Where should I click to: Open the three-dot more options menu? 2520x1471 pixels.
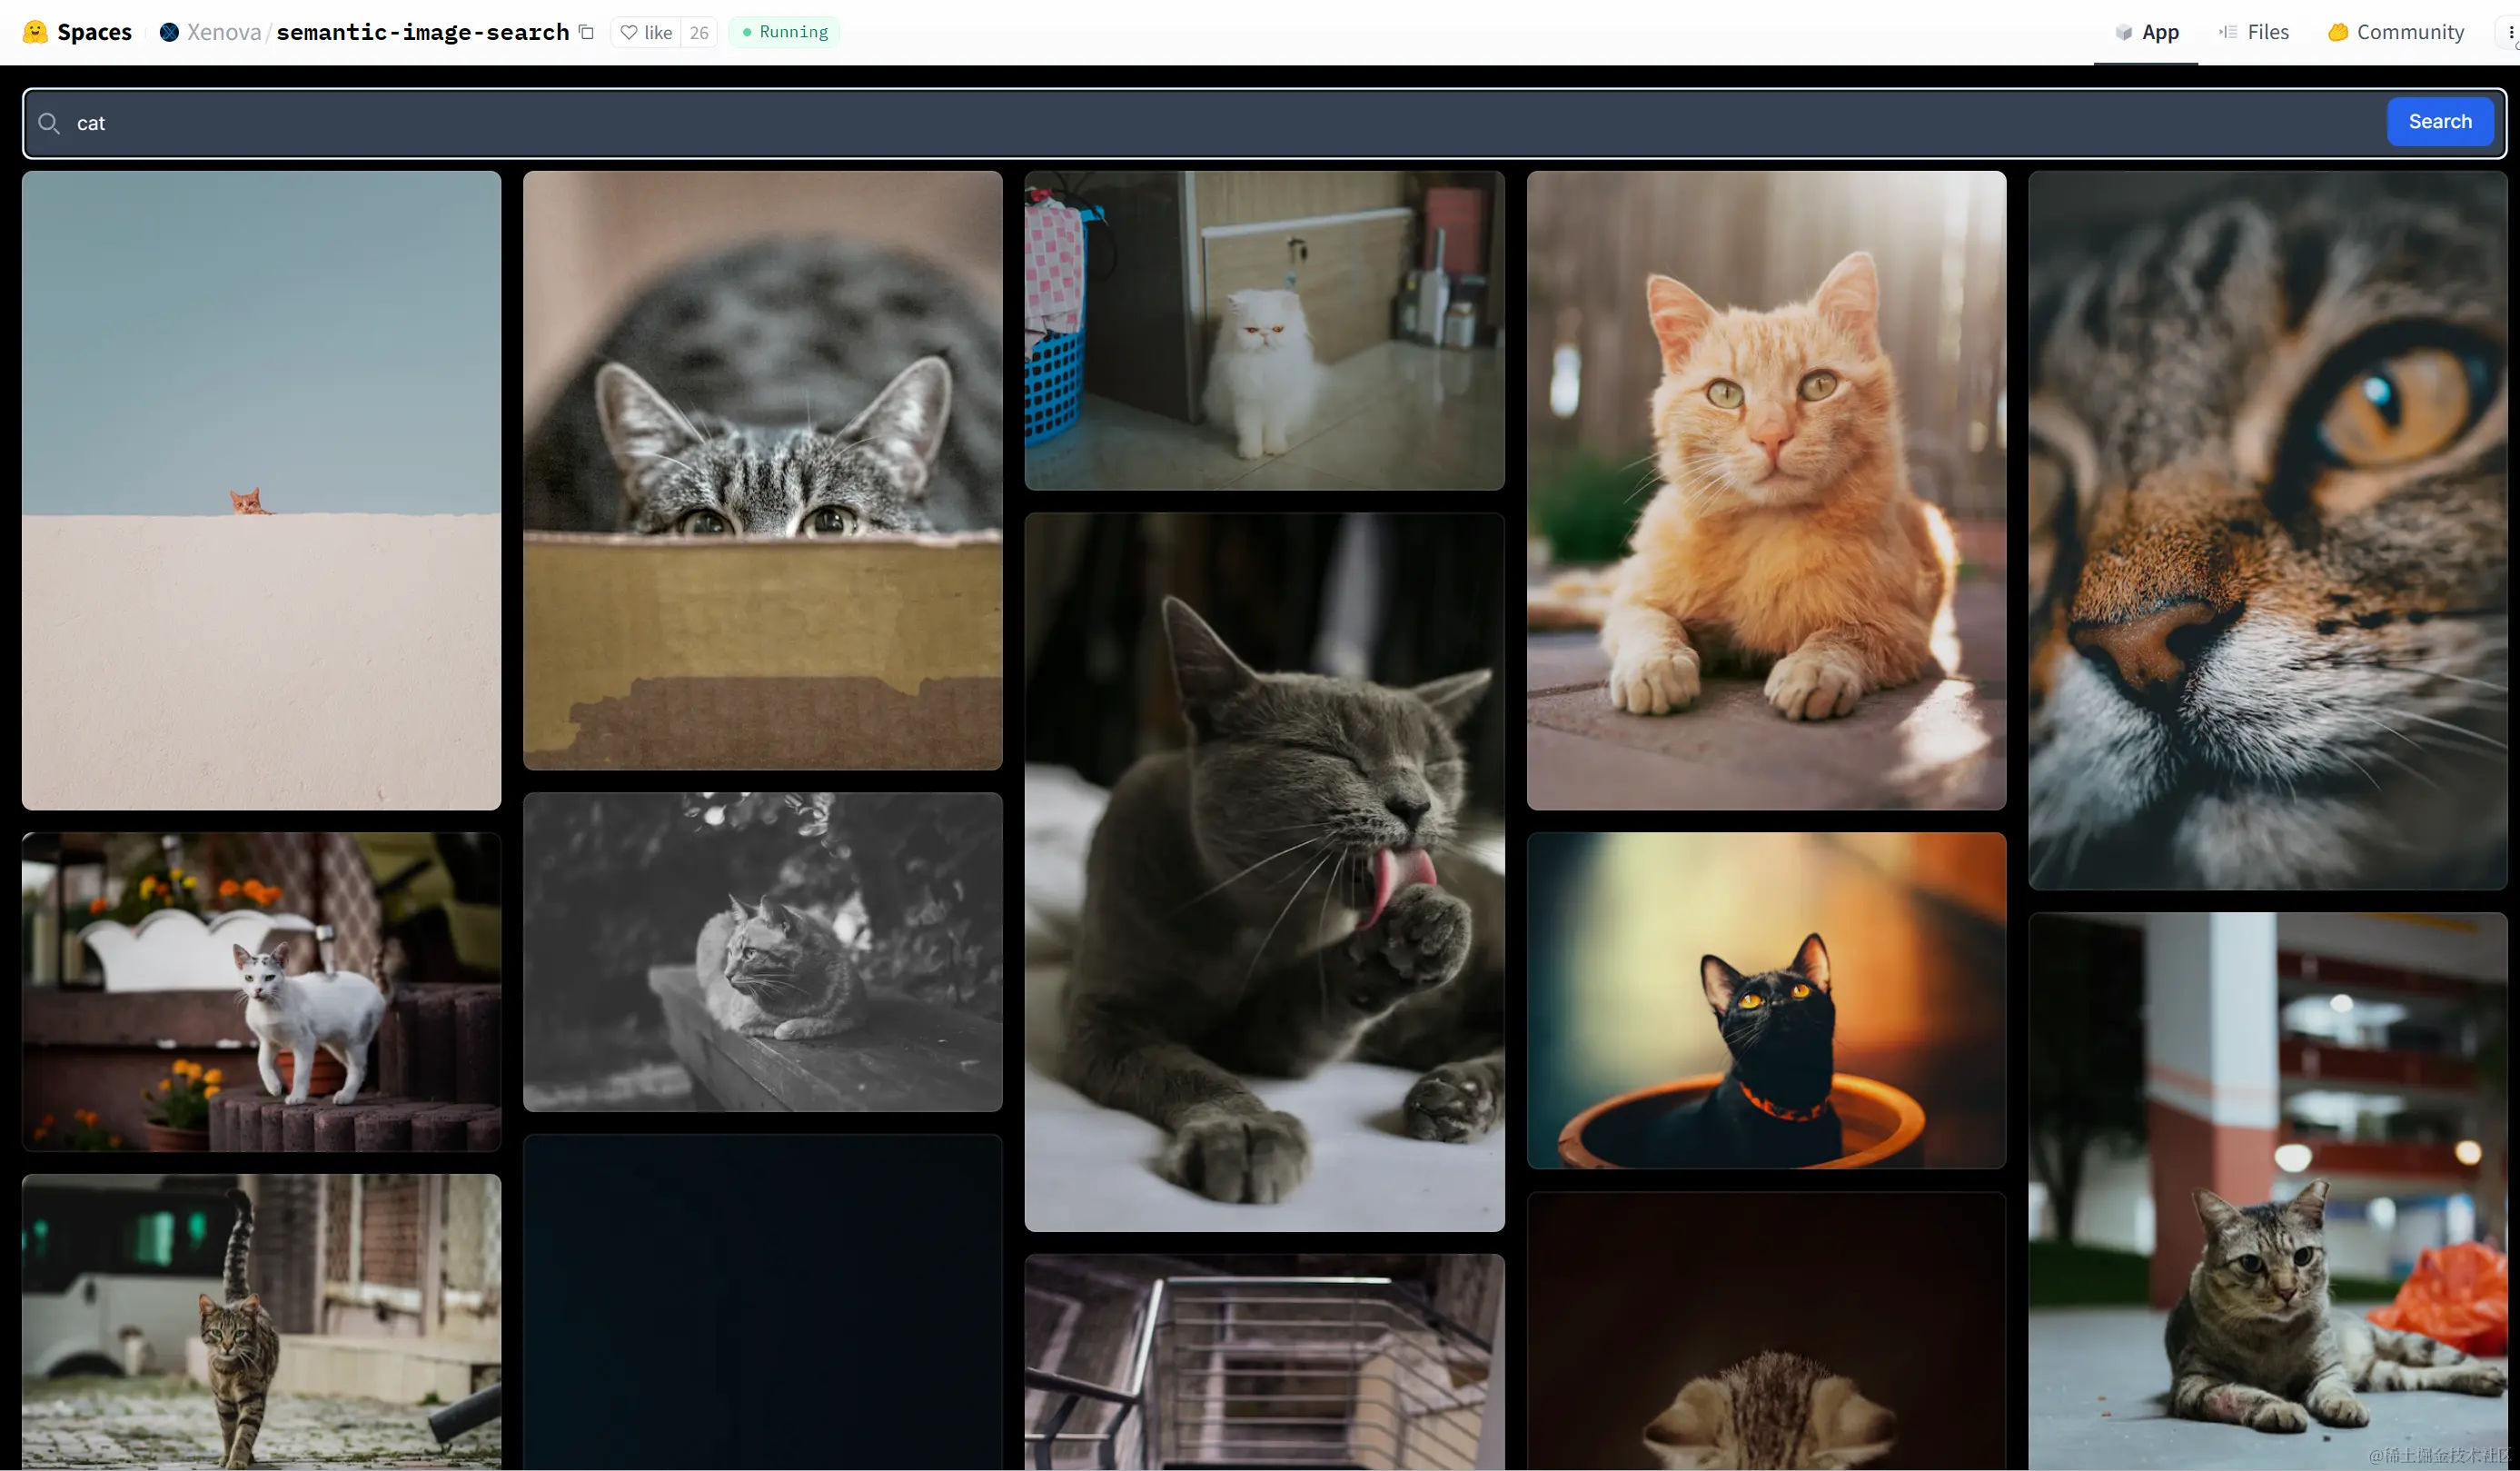[x=2510, y=32]
